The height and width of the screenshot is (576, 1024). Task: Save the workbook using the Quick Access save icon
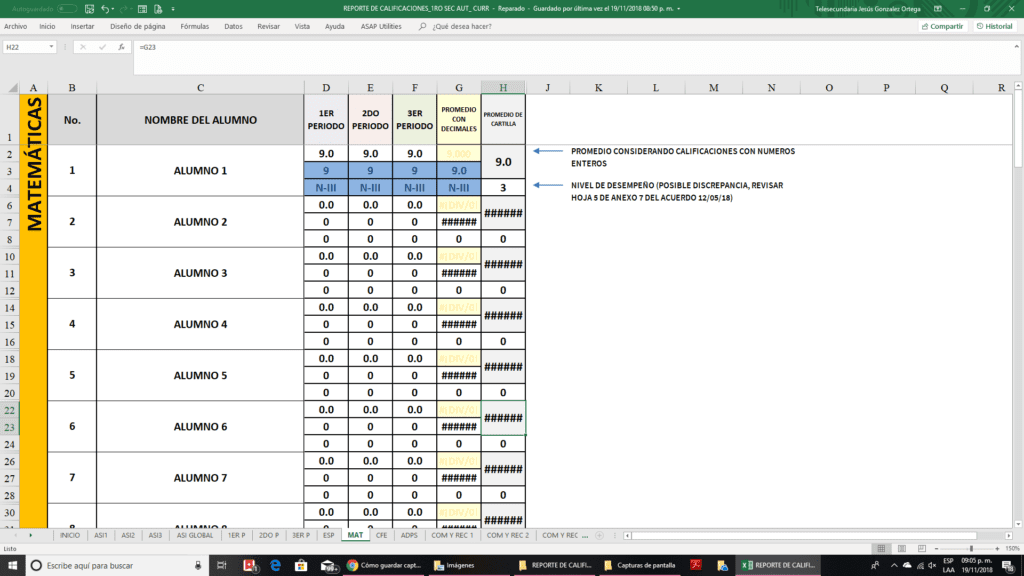[x=90, y=8]
